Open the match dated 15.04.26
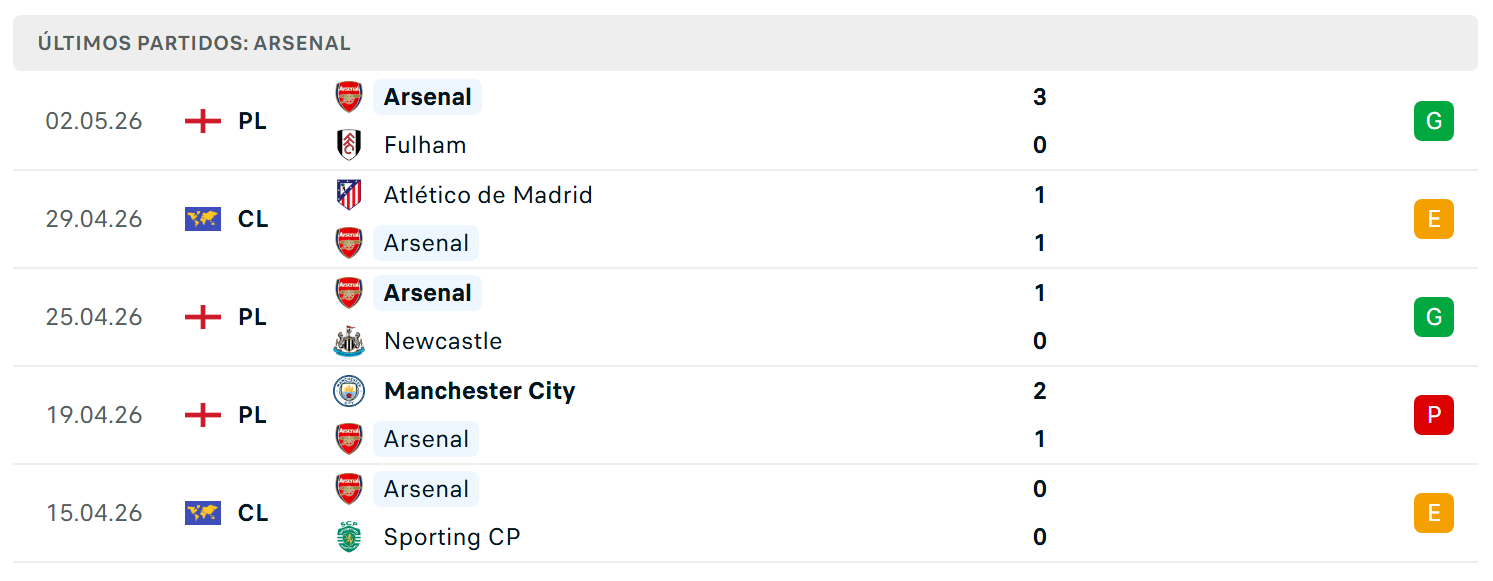Viewport: 1493px width, 581px height. pyautogui.click(x=745, y=513)
